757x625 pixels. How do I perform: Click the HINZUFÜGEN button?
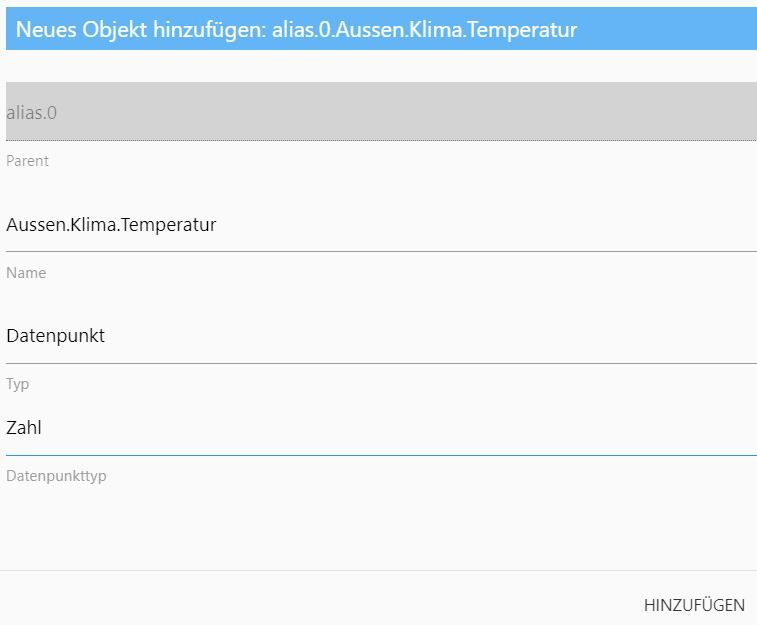(694, 605)
